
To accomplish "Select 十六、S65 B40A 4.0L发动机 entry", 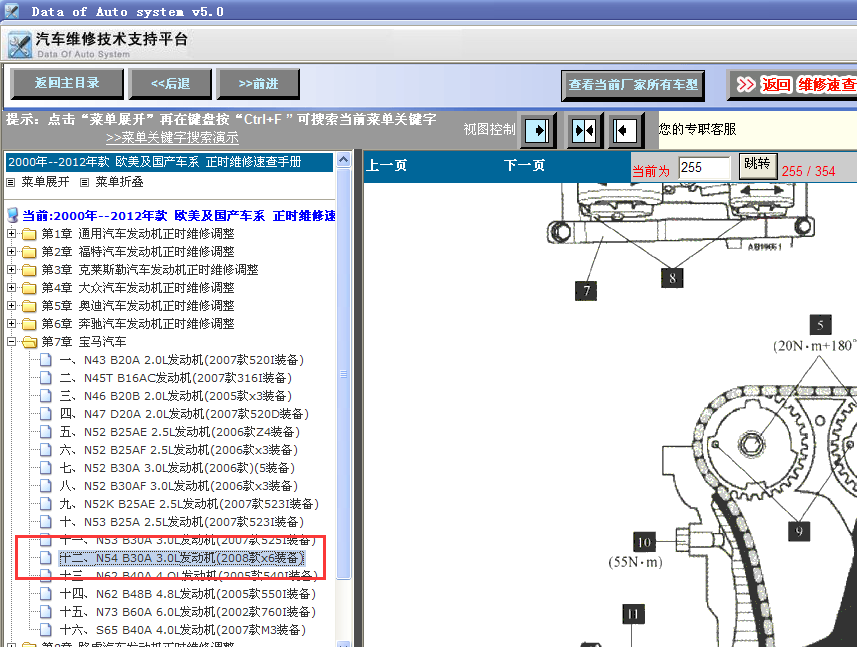I will tap(183, 630).
